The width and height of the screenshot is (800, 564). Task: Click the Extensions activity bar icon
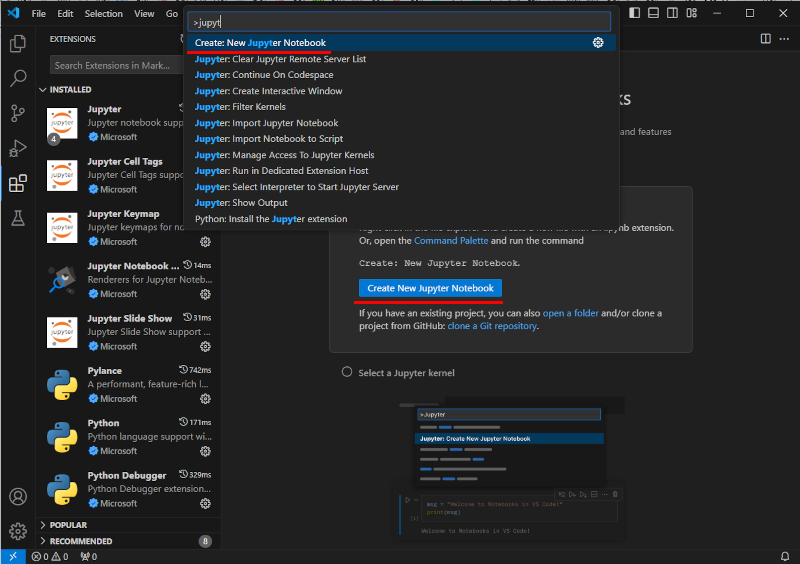[x=18, y=183]
